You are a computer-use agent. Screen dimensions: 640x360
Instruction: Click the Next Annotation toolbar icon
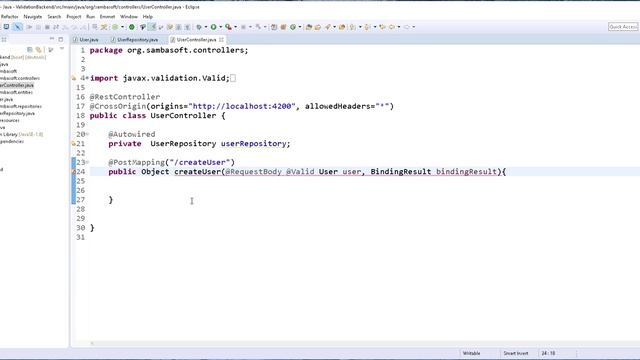pyautogui.click(x=353, y=27)
